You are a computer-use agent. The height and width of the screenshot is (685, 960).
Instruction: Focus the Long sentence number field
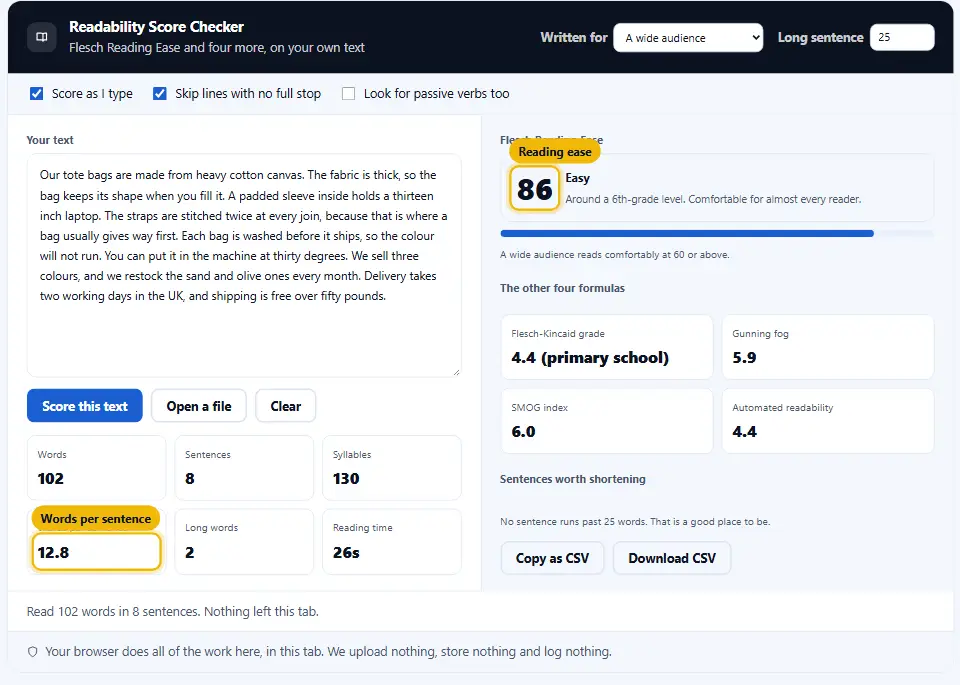pyautogui.click(x=902, y=37)
